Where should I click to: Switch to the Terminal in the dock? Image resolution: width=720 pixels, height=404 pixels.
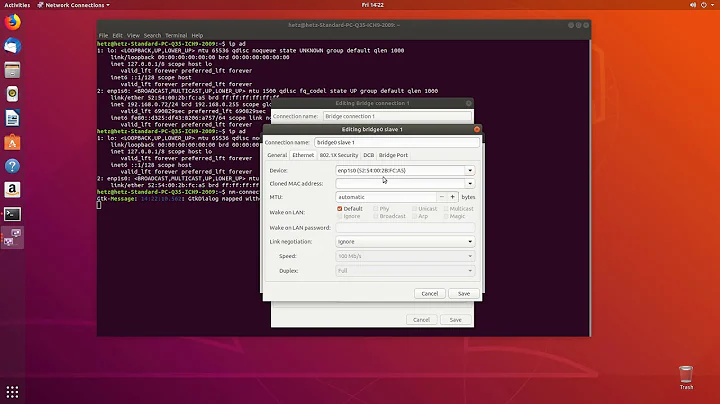point(13,213)
